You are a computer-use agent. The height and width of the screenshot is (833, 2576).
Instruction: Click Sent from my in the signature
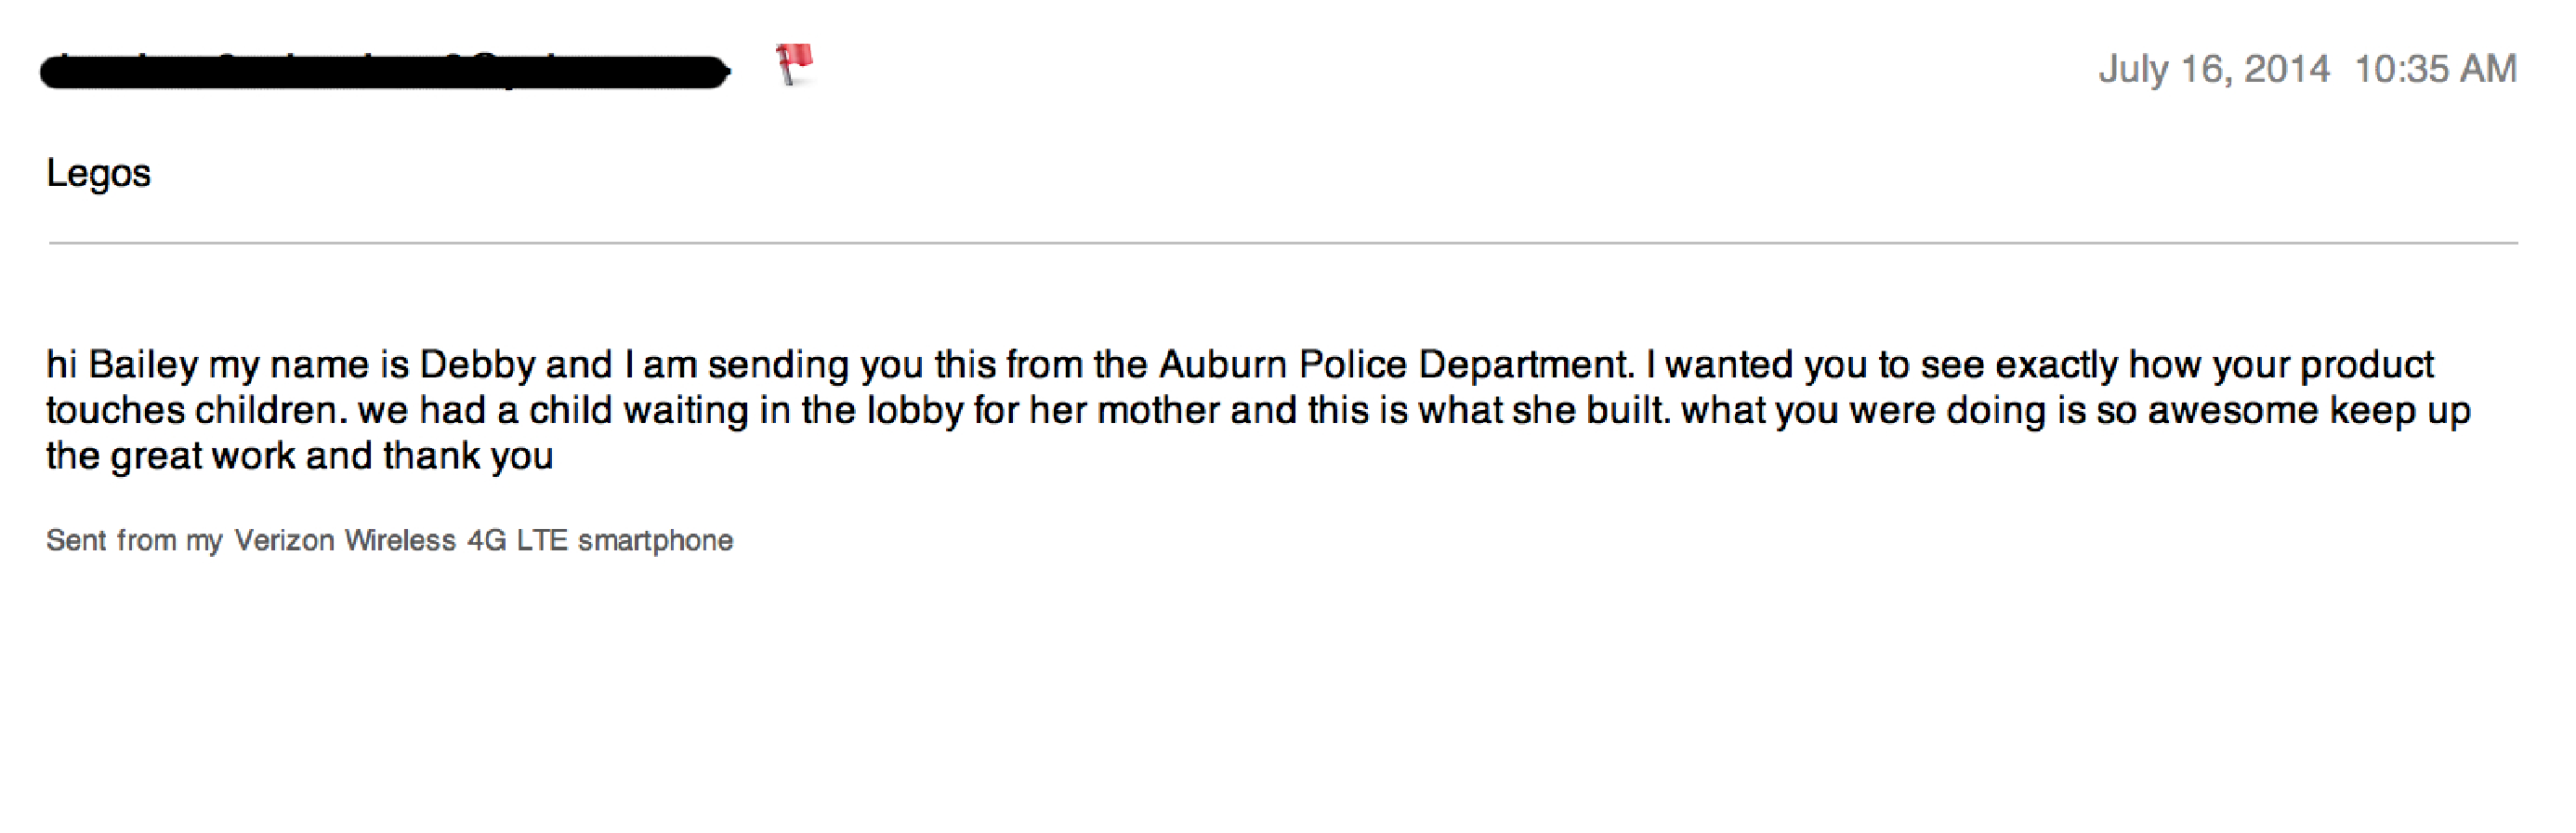pos(134,541)
